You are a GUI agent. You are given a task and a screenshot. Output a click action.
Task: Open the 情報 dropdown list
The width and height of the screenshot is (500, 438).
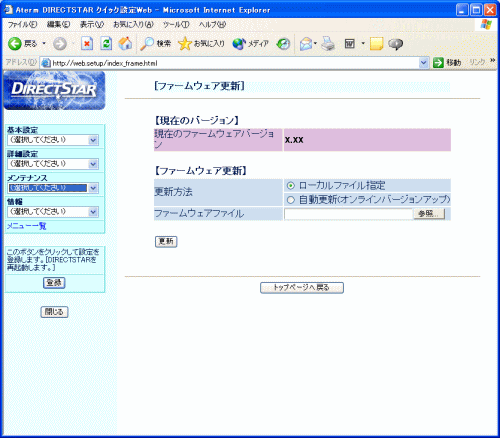click(x=53, y=212)
